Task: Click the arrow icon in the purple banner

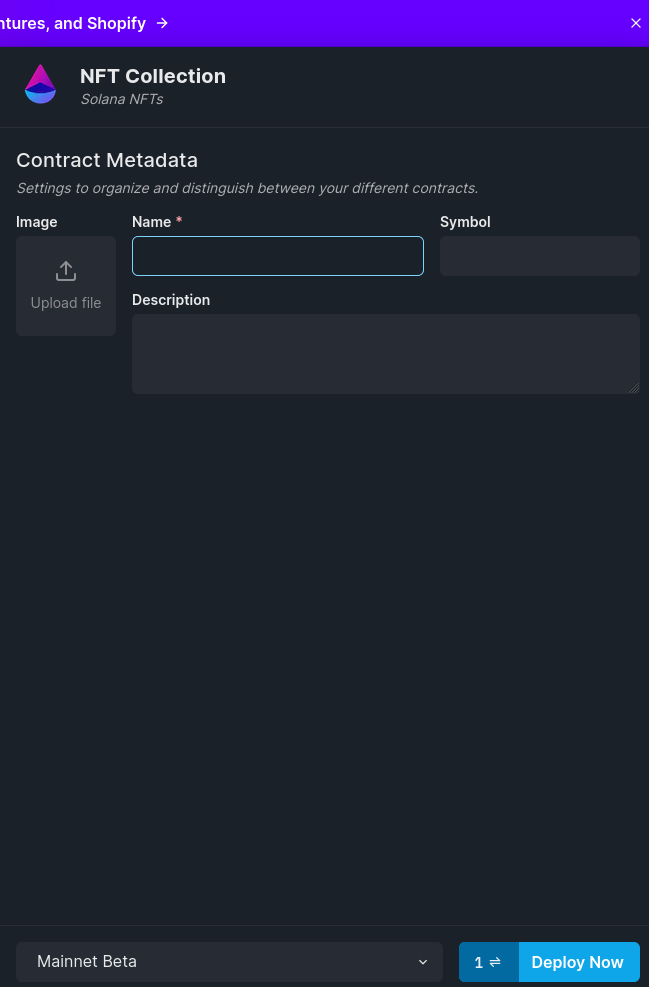Action: [162, 23]
